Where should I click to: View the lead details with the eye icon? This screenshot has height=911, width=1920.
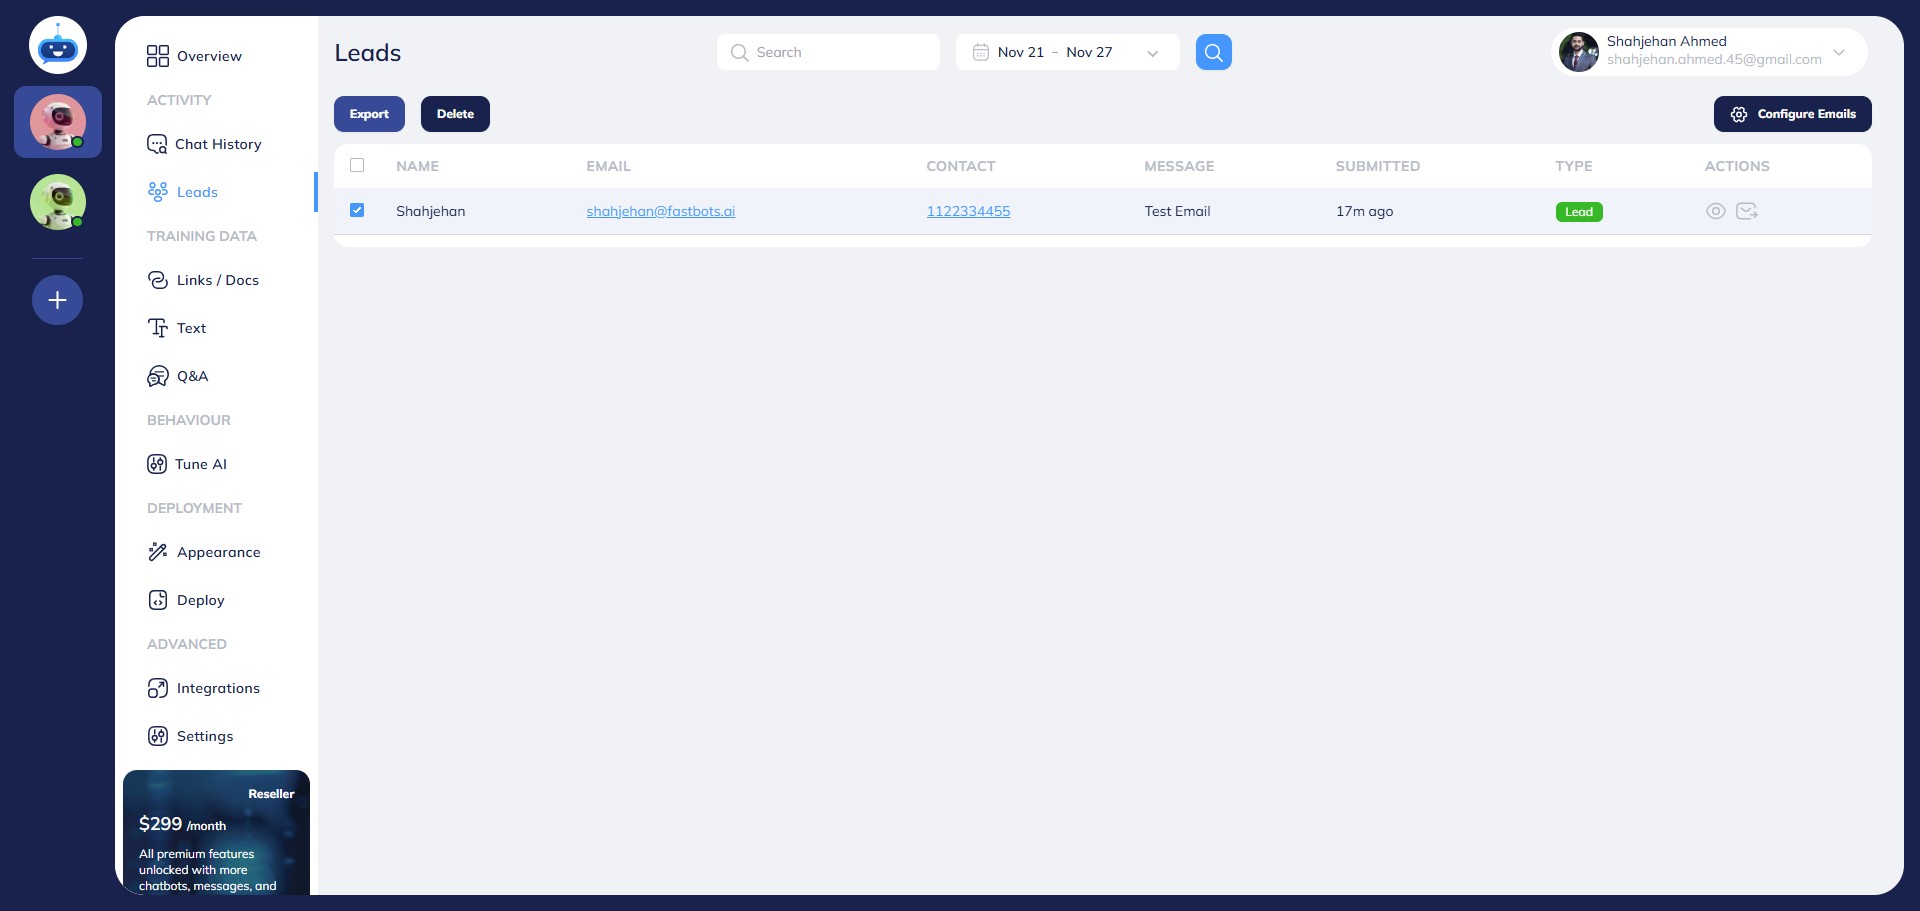[1716, 211]
